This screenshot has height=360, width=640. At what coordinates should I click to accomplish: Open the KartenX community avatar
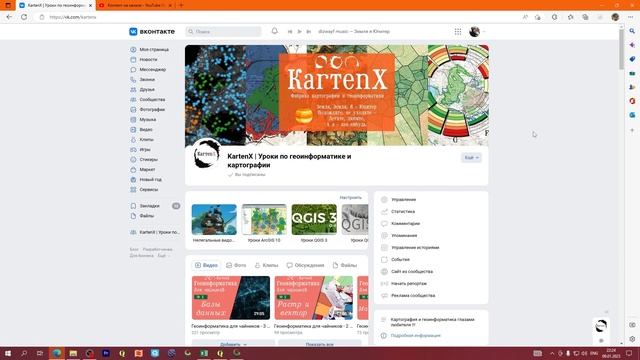click(207, 154)
